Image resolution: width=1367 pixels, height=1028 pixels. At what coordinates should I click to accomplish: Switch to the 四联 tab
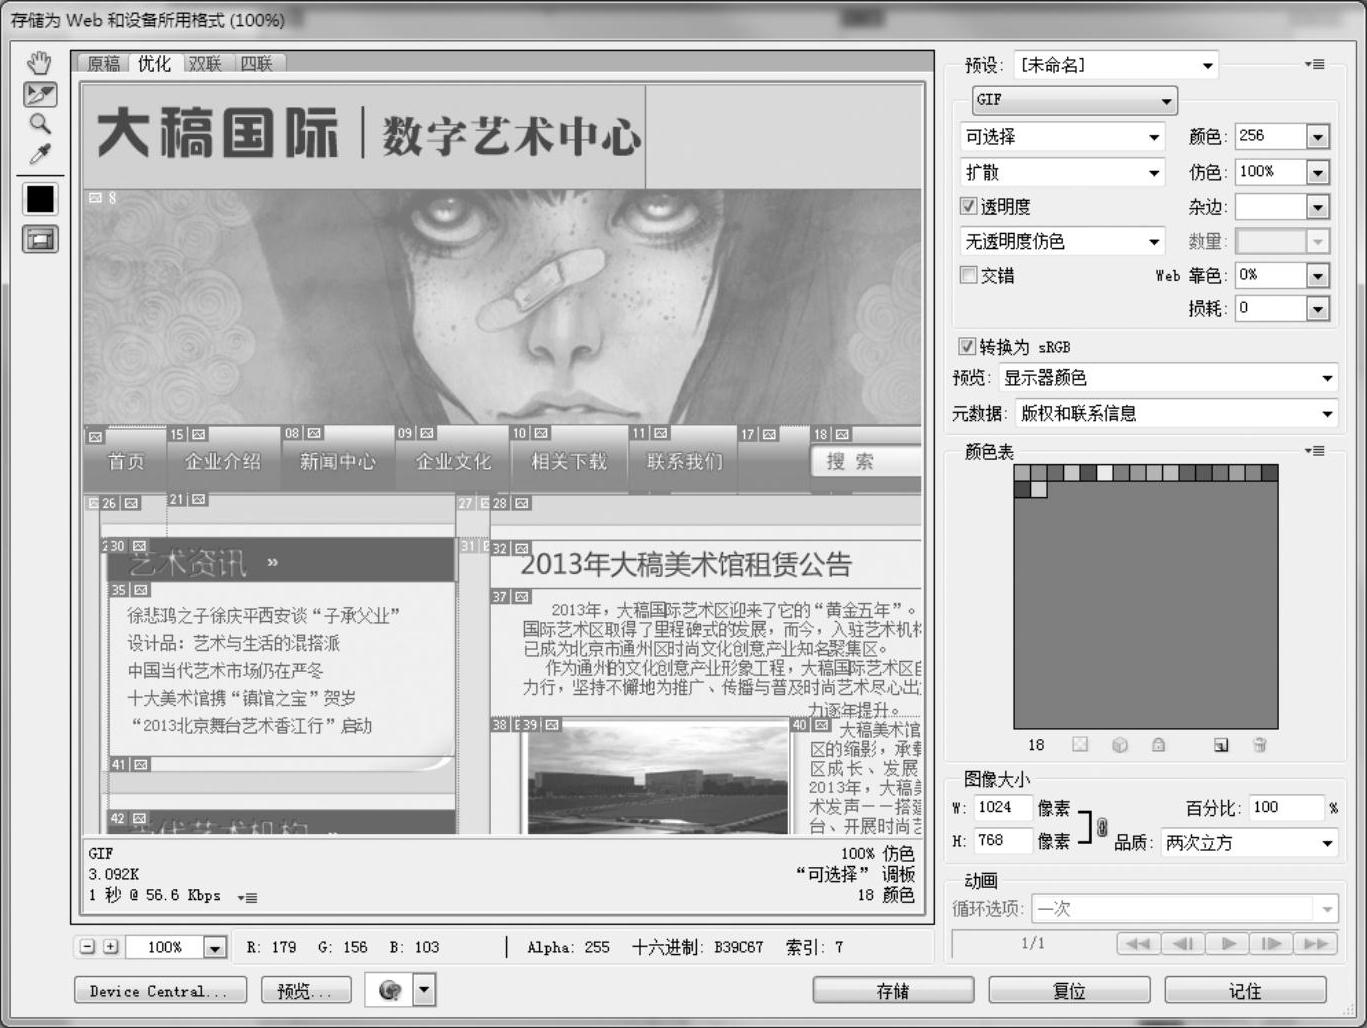pos(256,63)
